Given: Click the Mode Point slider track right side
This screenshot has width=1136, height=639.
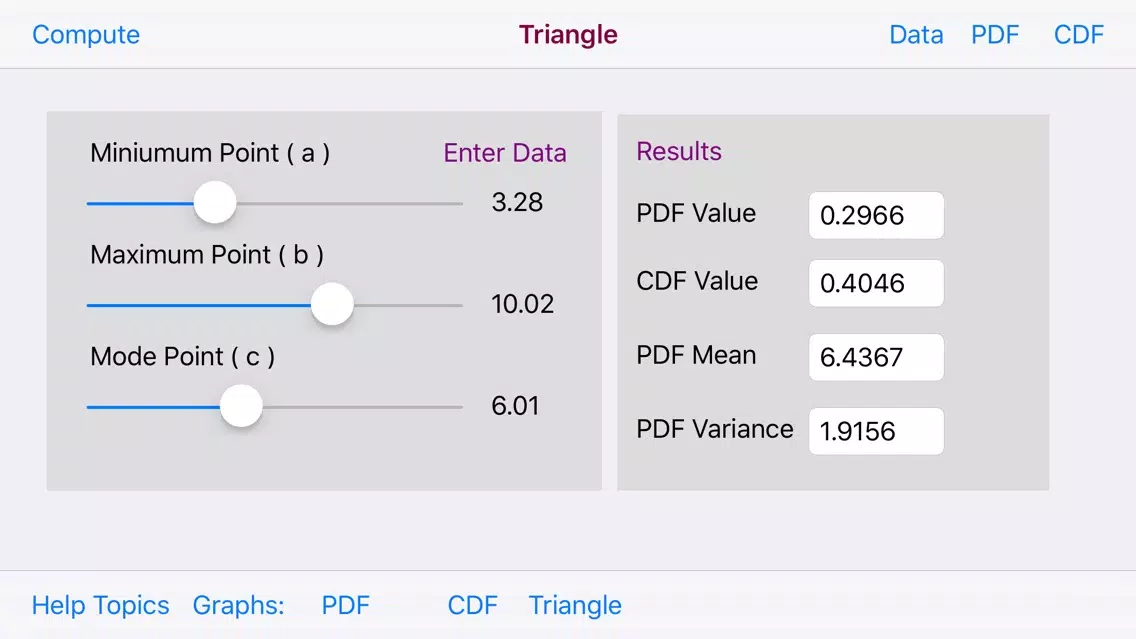Looking at the screenshot, I should tap(363, 407).
